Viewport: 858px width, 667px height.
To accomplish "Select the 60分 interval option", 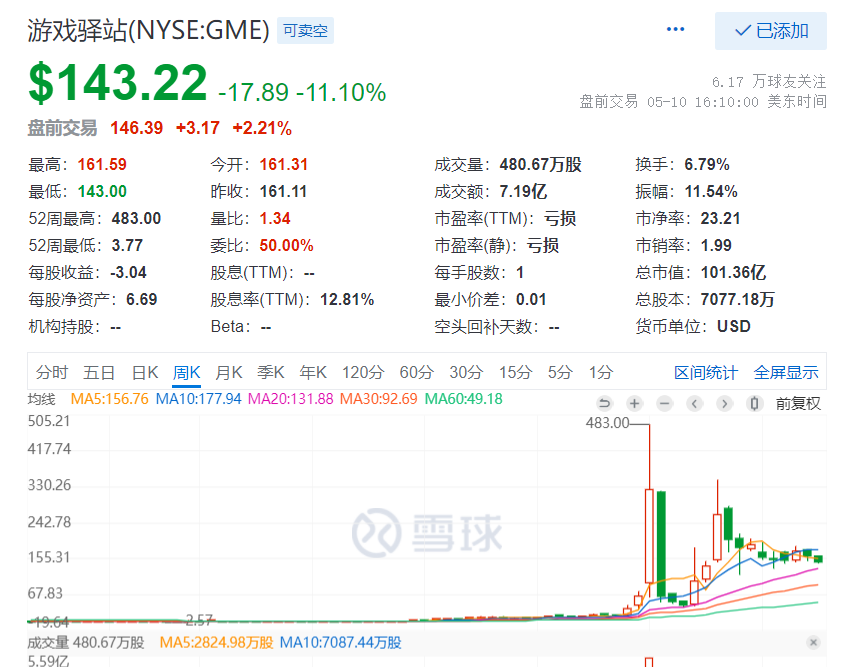I will tap(416, 371).
